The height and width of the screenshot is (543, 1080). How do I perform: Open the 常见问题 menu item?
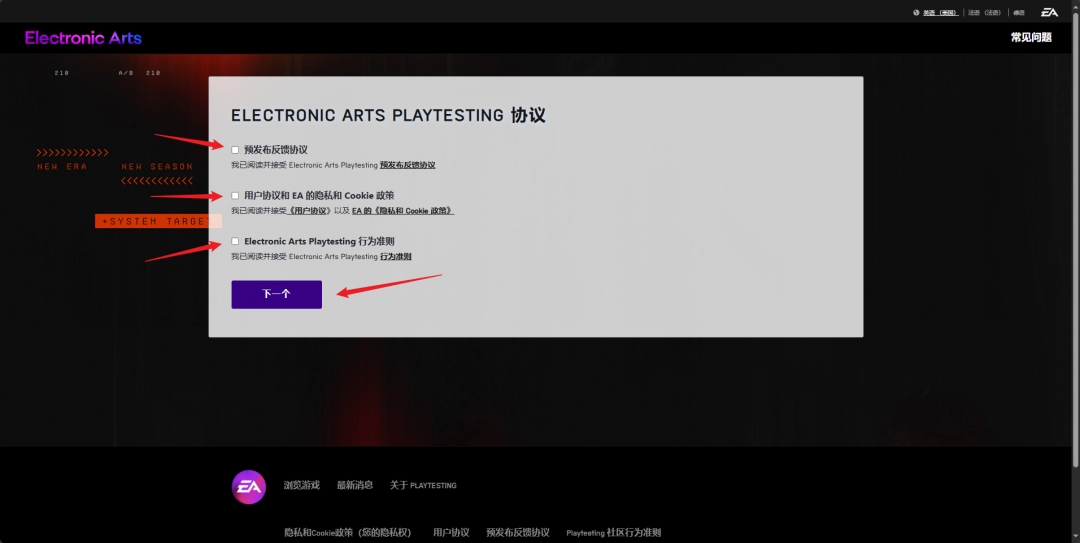pos(1031,38)
